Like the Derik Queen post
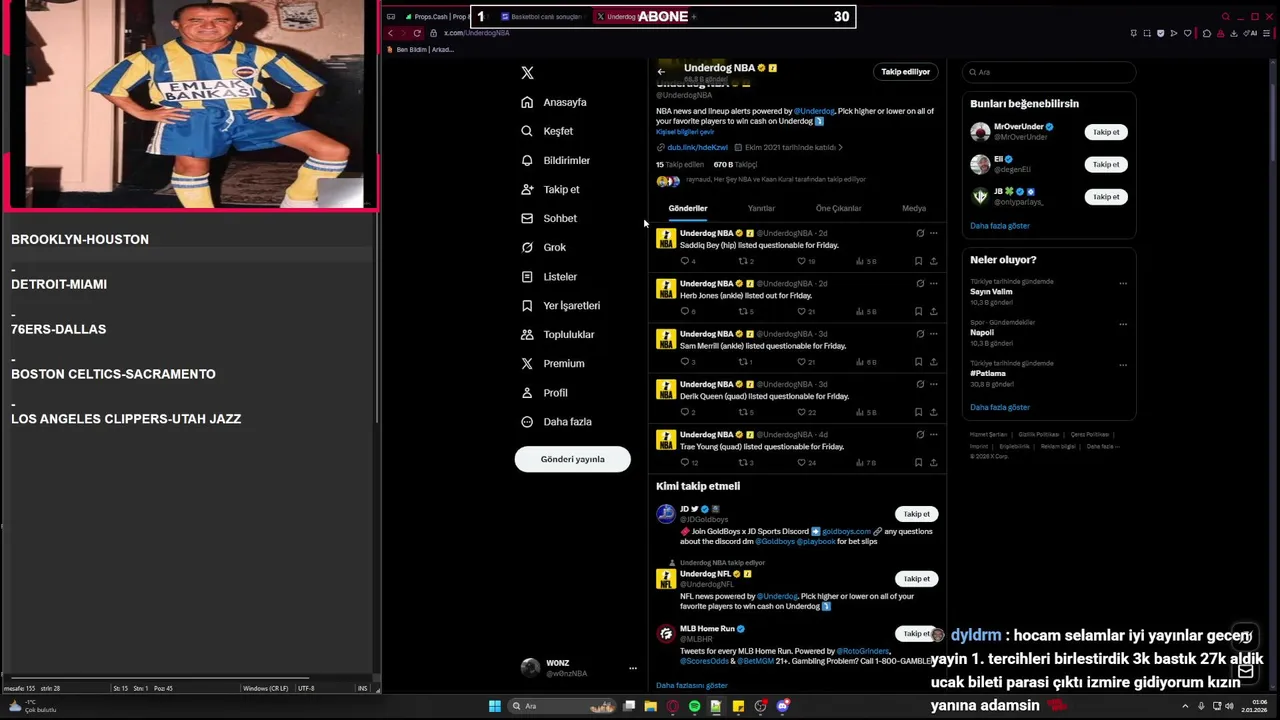Screen dimensions: 1280x720 pos(801,412)
